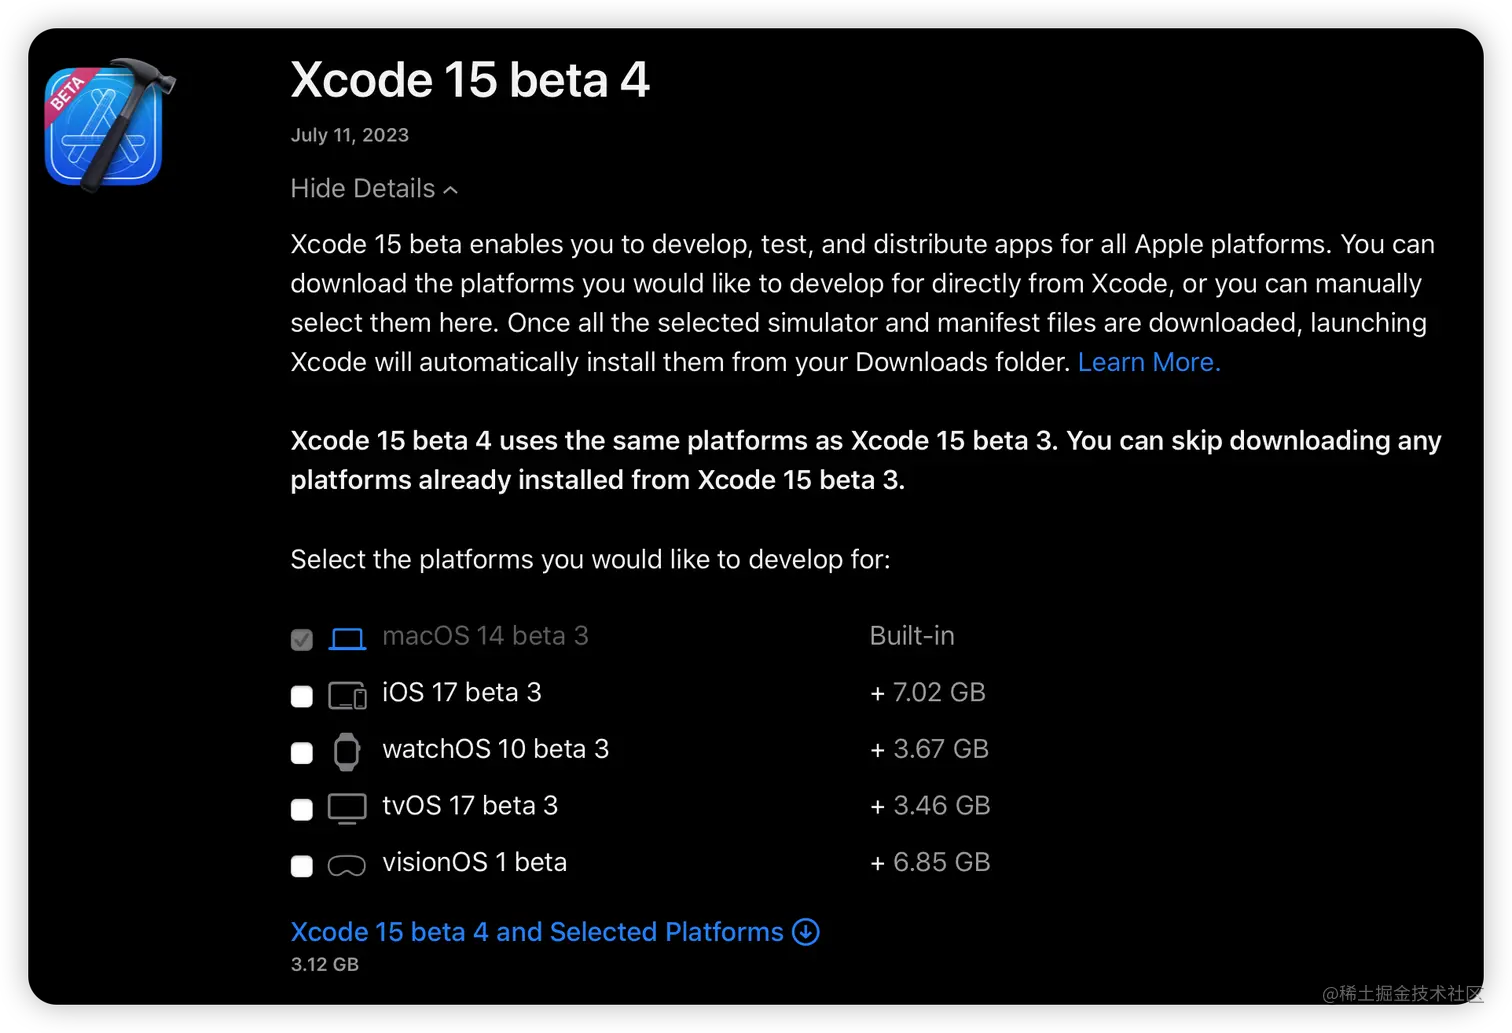Click the circular download arrow icon
The width and height of the screenshot is (1512, 1033).
[x=806, y=932]
